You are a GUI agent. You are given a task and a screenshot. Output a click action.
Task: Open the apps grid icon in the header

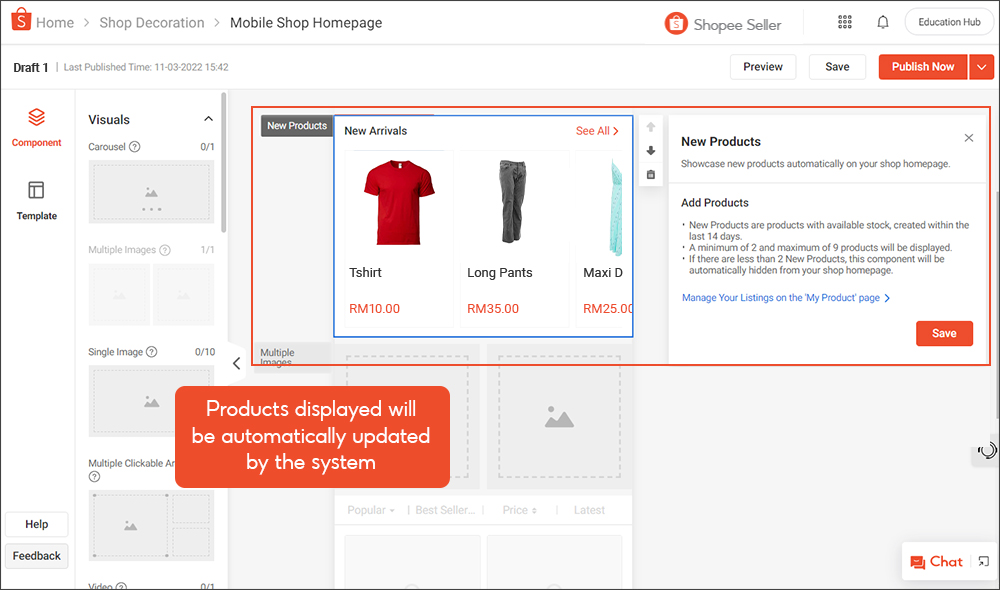[844, 21]
